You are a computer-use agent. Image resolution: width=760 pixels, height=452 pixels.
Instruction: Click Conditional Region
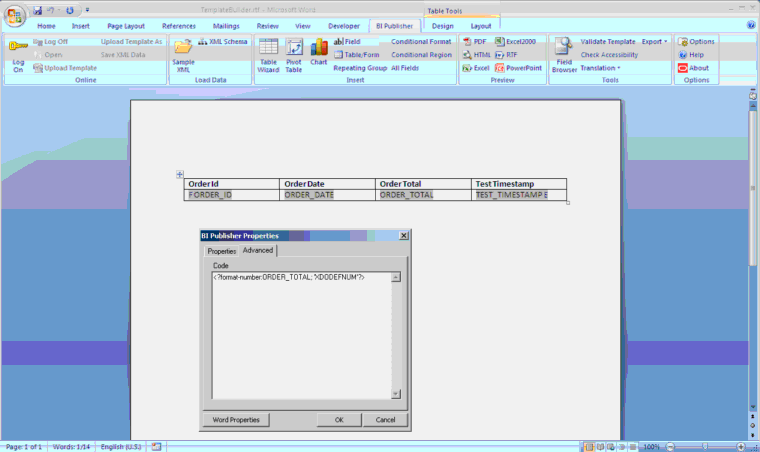click(421, 55)
